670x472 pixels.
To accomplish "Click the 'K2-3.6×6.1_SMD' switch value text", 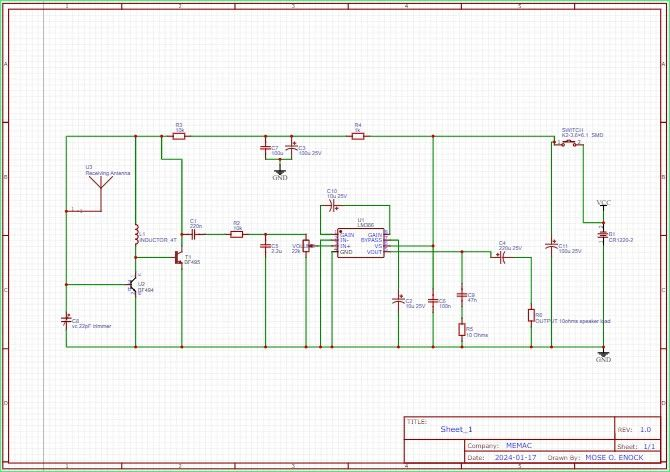I will pos(582,135).
